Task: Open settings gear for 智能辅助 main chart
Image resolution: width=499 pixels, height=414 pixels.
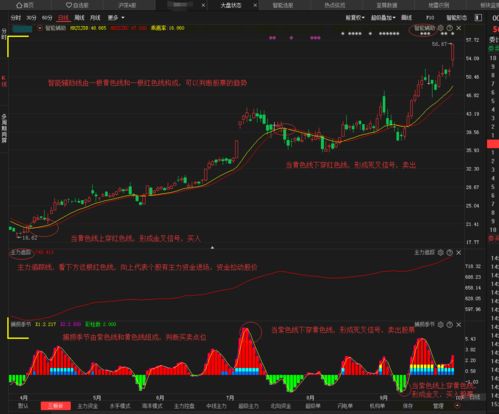Action: (440, 28)
